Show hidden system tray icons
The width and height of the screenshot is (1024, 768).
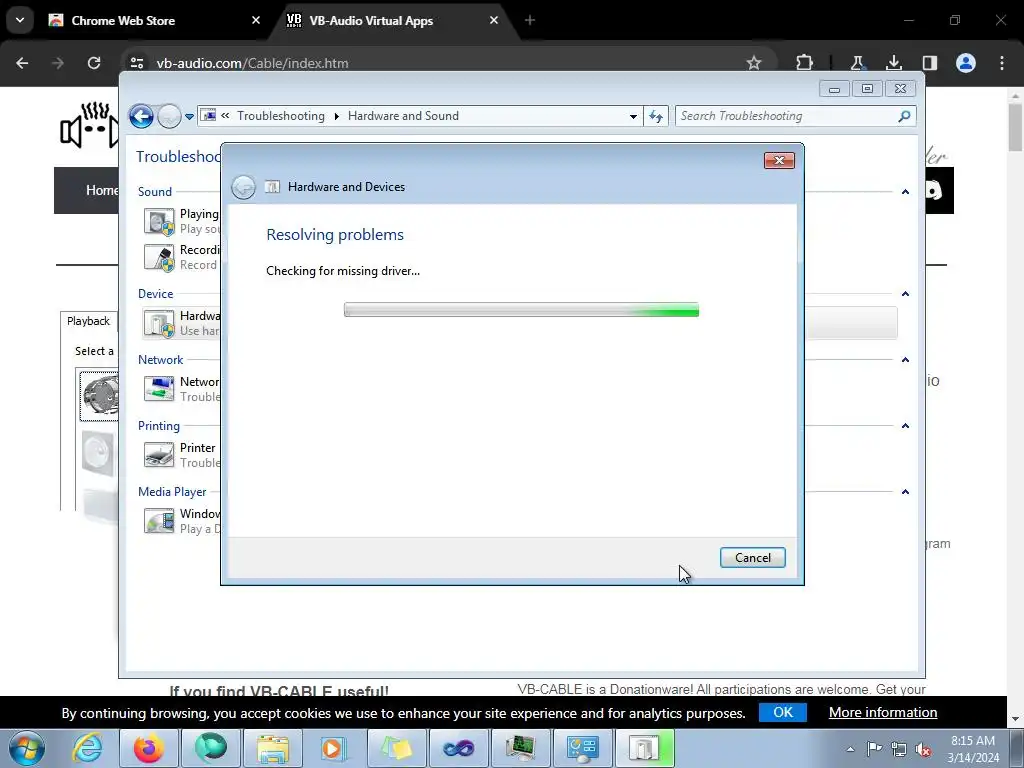[850, 749]
